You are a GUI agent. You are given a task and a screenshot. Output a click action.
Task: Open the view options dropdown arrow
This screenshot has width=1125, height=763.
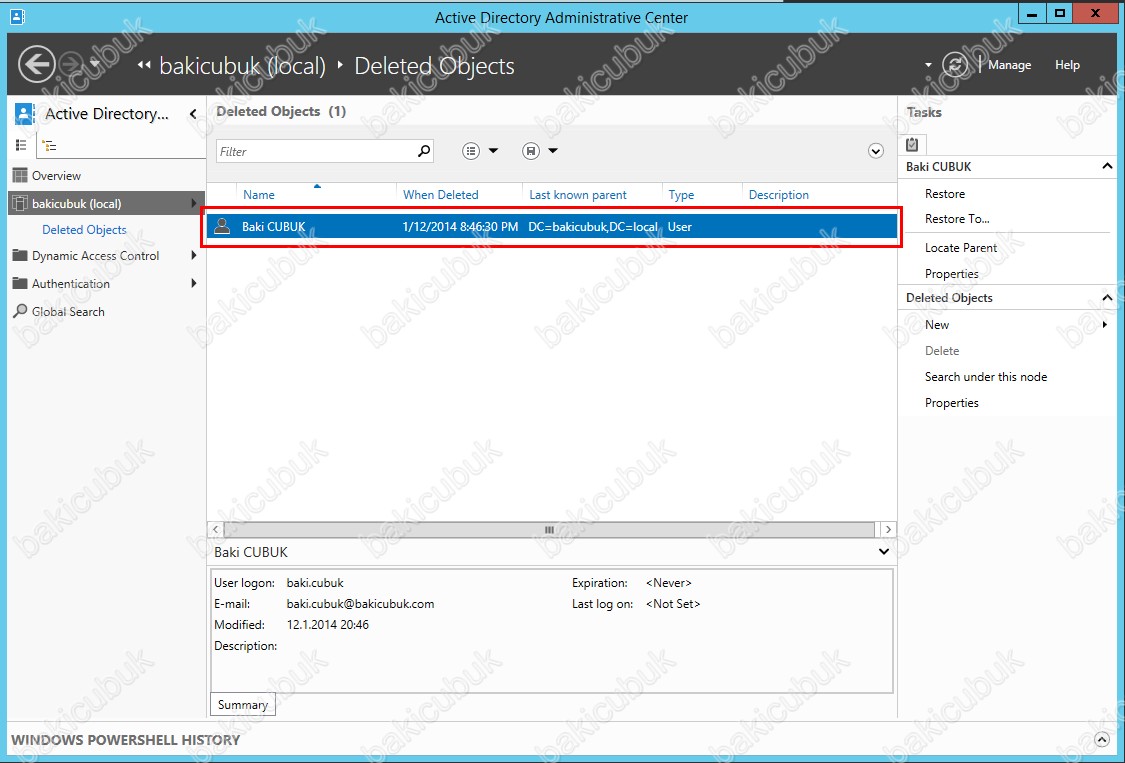(494, 151)
